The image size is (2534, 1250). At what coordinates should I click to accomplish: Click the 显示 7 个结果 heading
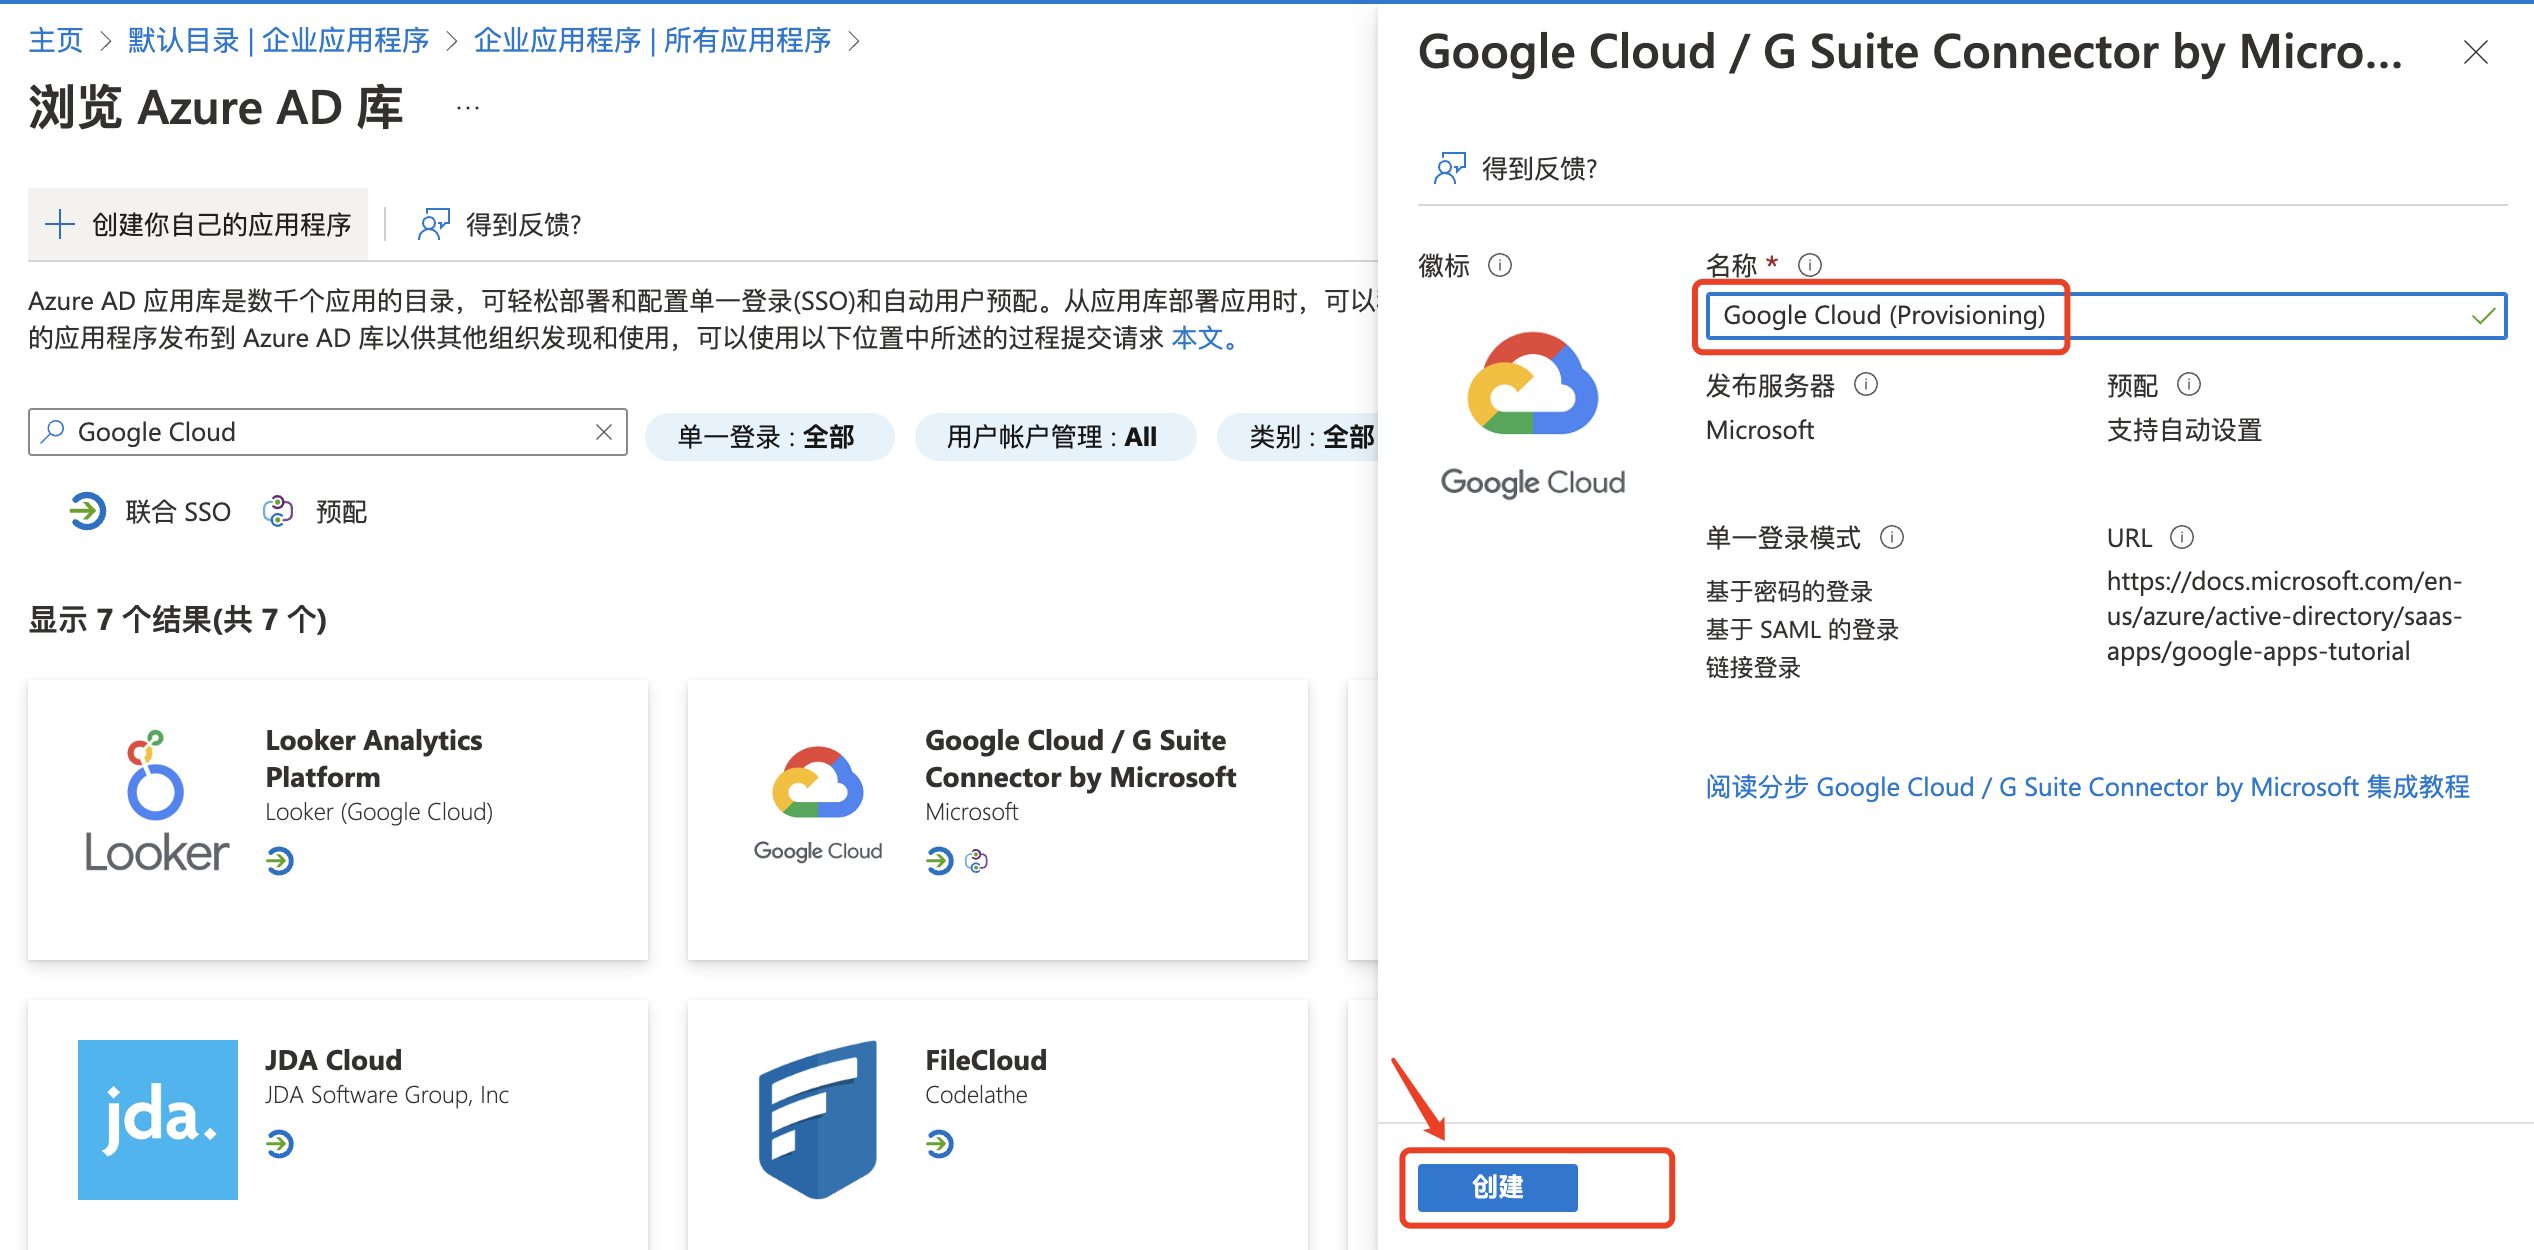pos(177,619)
